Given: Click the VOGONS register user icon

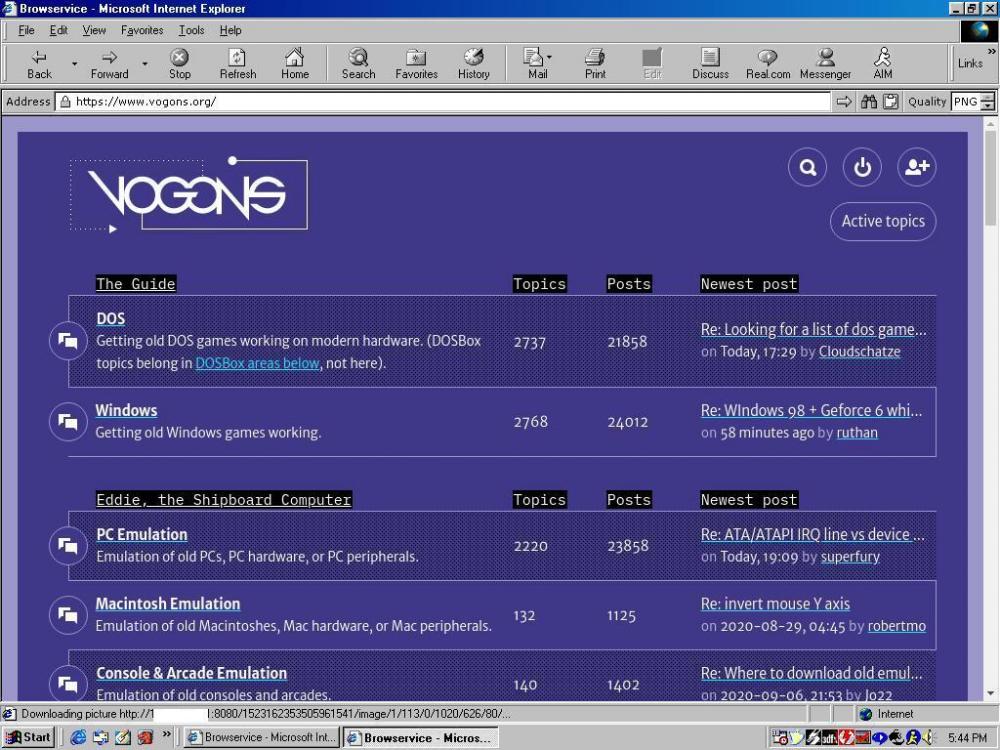Looking at the screenshot, I should click(916, 167).
